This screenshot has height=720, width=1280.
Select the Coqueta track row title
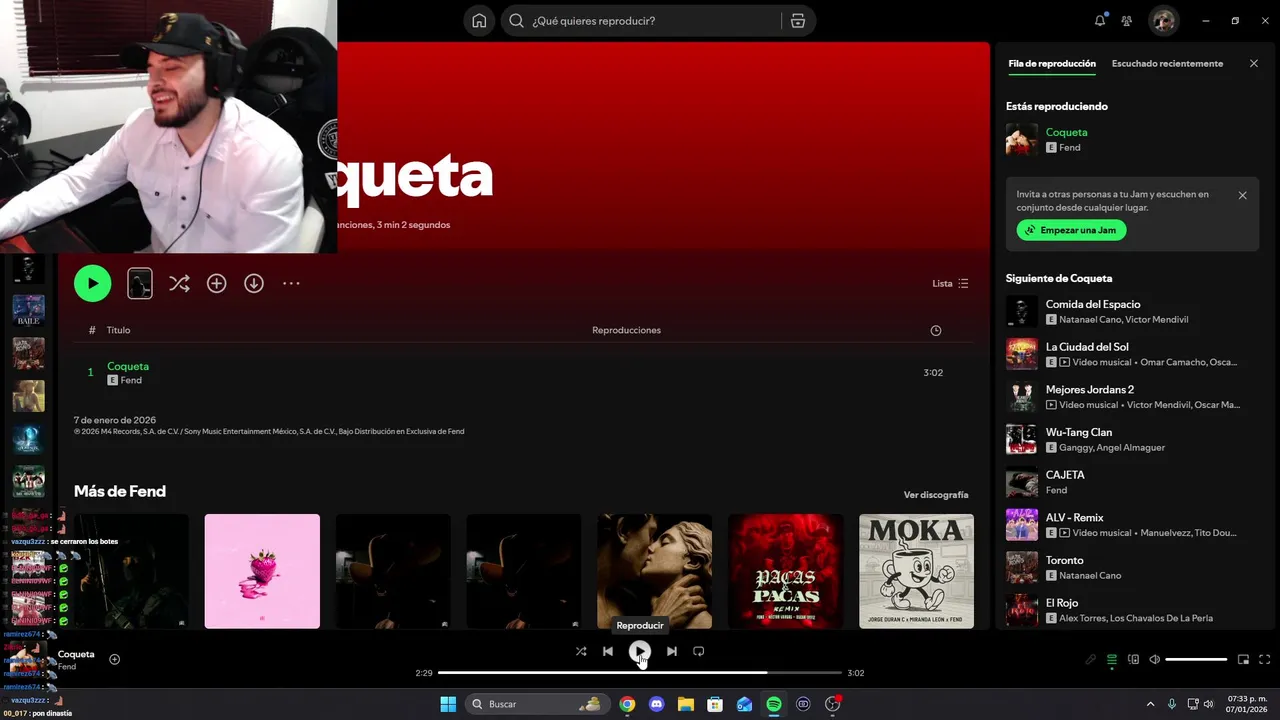pyautogui.click(x=128, y=366)
